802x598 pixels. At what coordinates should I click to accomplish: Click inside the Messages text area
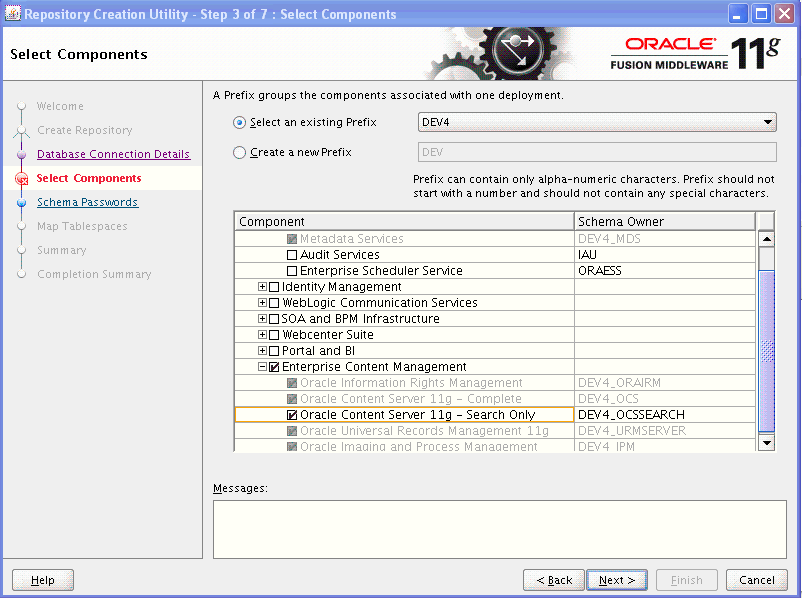(500, 529)
